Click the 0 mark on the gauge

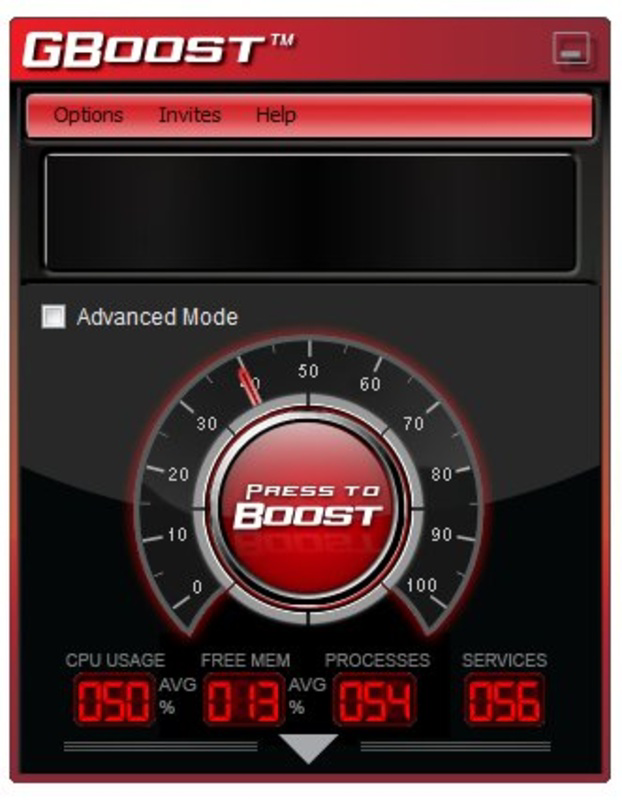pos(197,587)
